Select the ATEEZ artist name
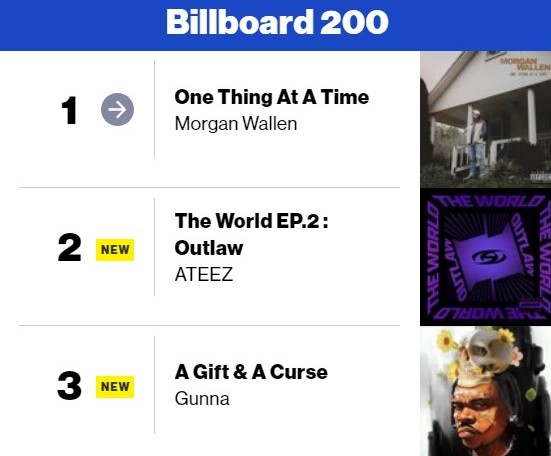Viewport: 551px width, 456px height. pos(204,274)
